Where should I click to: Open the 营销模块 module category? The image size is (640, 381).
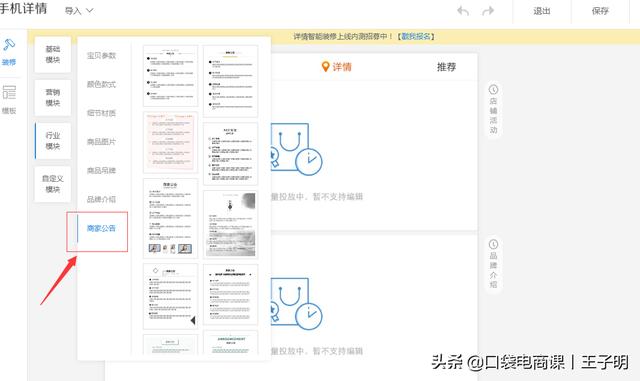(53, 98)
